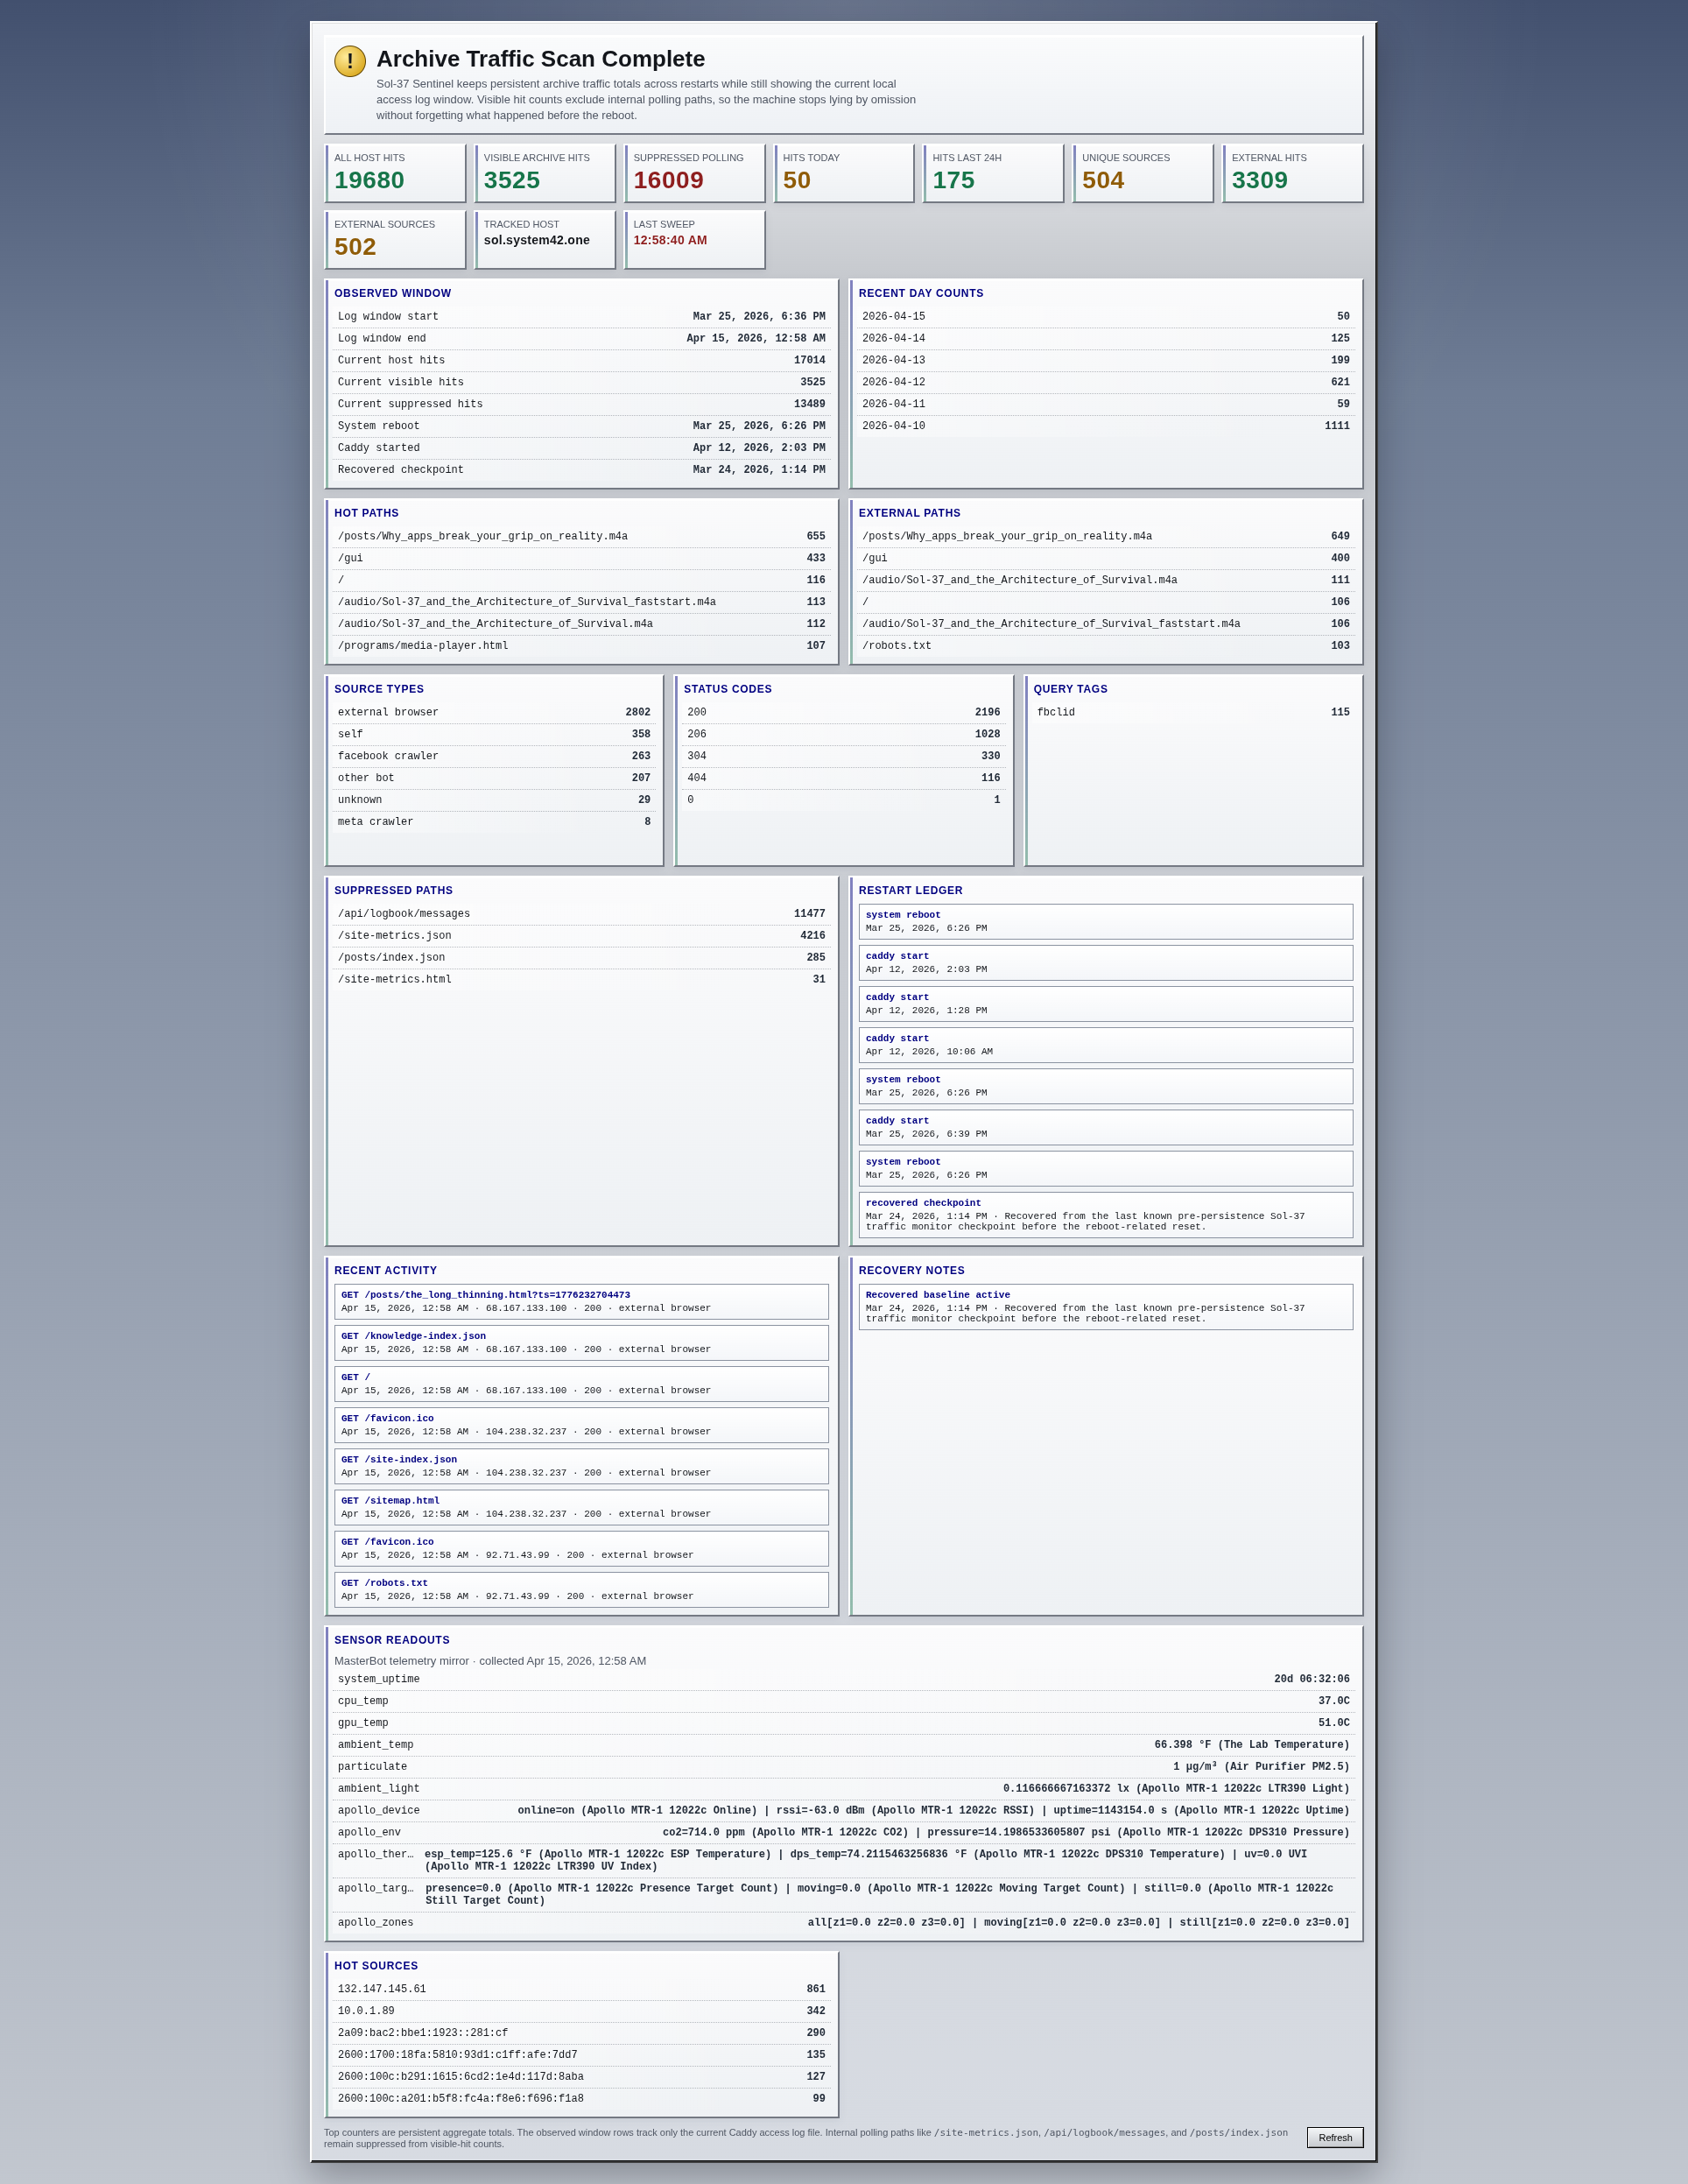This screenshot has height=2184, width=1688.
Task: Open the recovered checkpoint ledger entry
Action: tap(1105, 1214)
